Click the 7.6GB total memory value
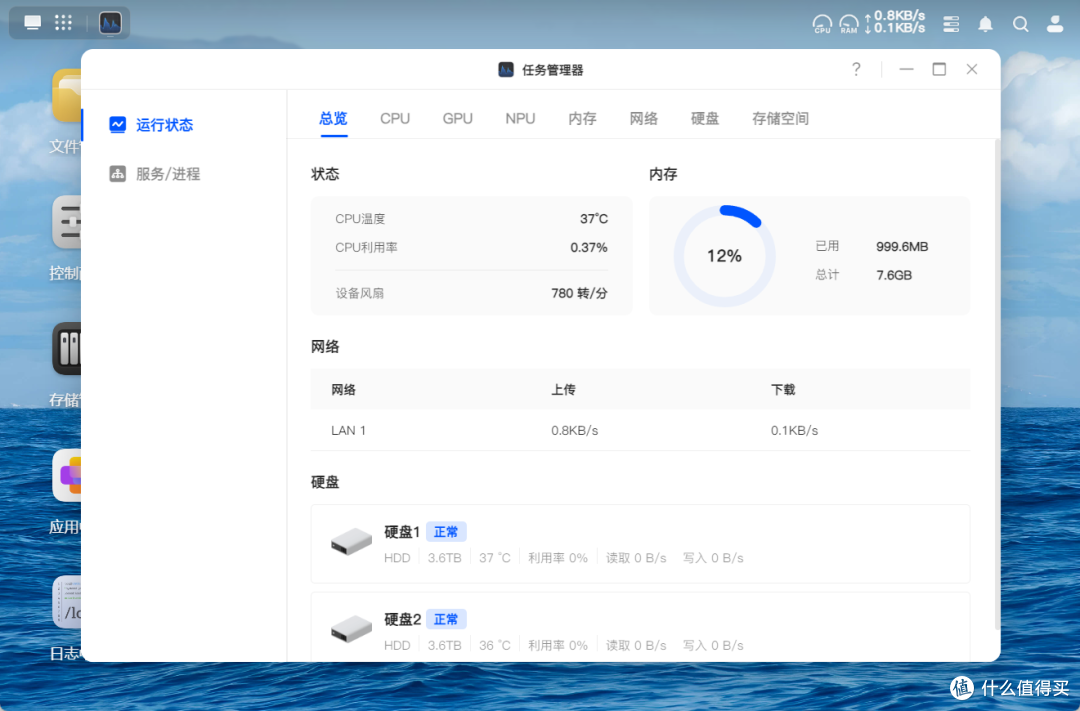Image resolution: width=1080 pixels, height=711 pixels. click(894, 275)
